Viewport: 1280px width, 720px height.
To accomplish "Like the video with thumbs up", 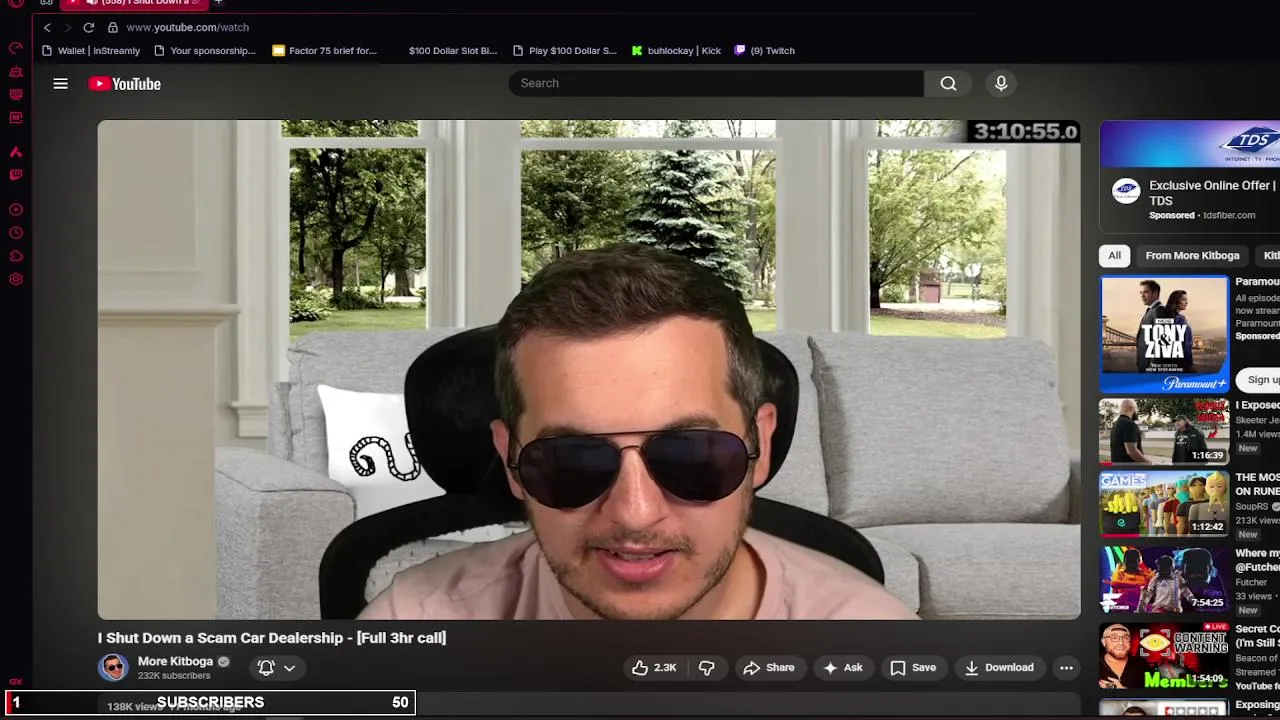I will pyautogui.click(x=654, y=667).
